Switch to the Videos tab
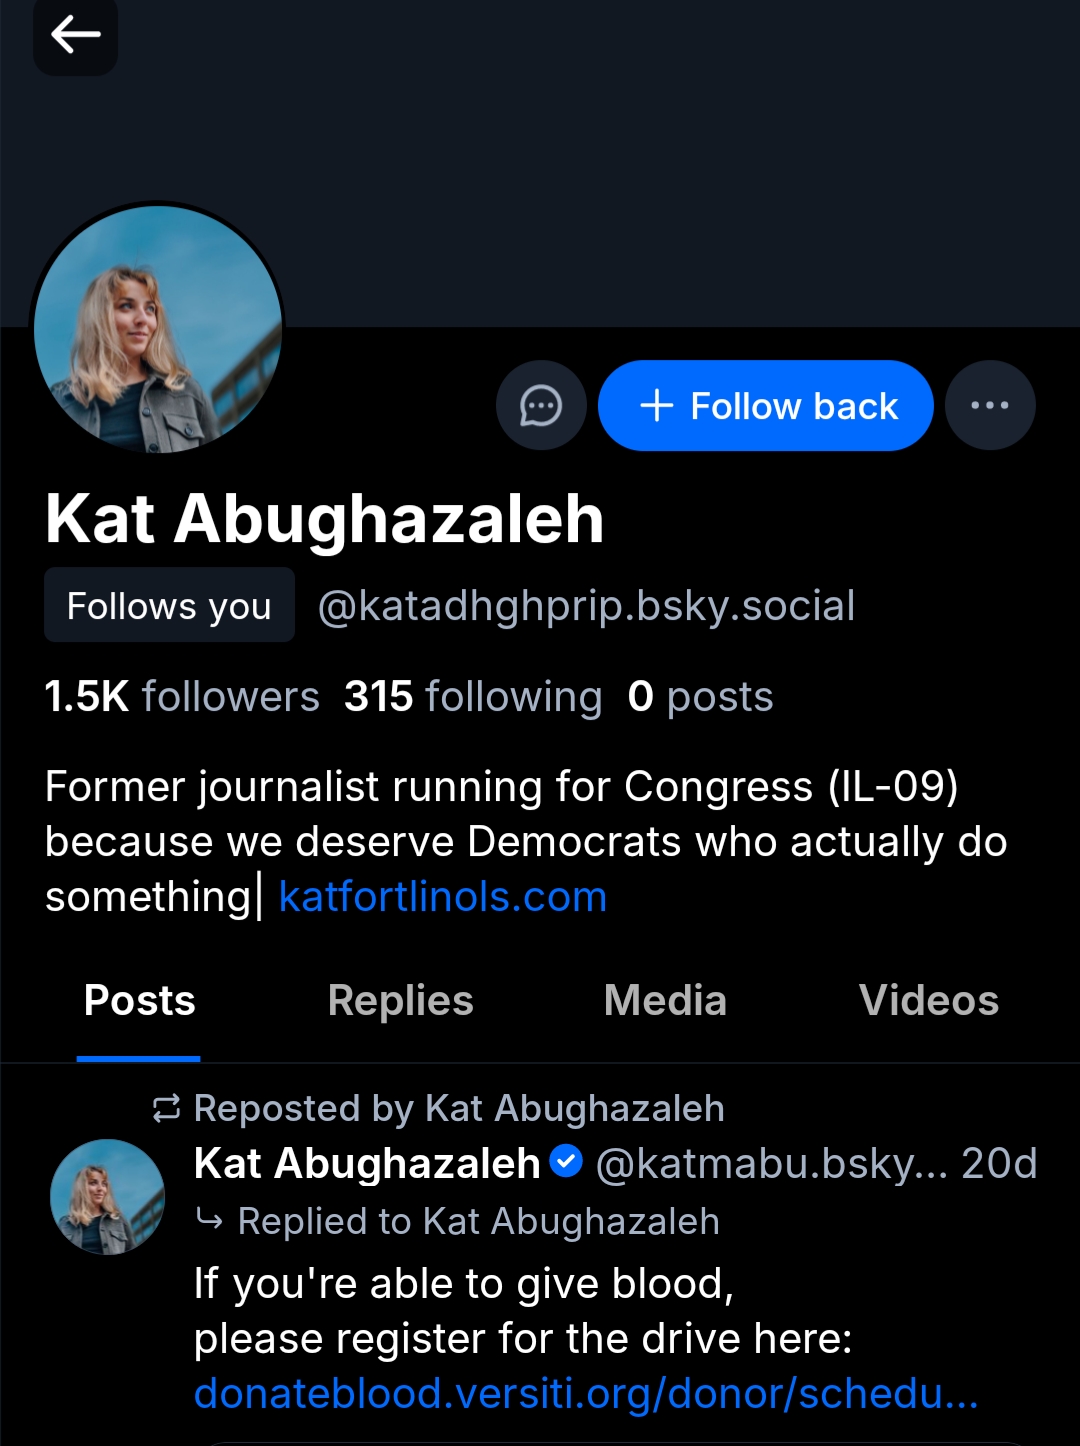Screen dimensions: 1080x1446 point(928,1001)
